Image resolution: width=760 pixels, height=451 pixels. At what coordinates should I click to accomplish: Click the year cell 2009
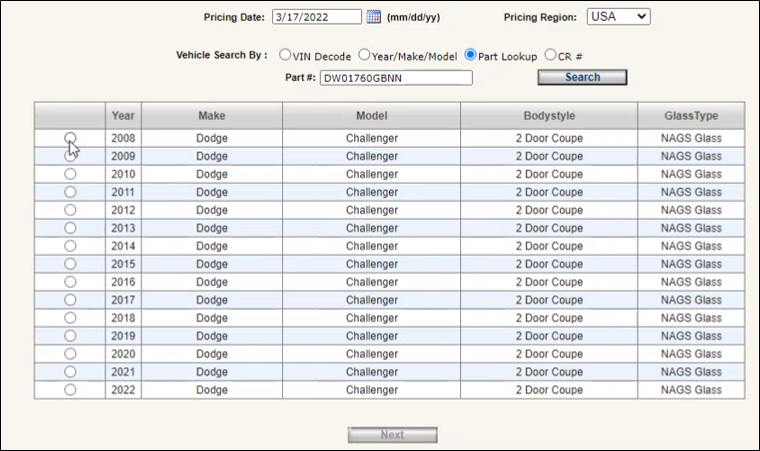pos(123,156)
